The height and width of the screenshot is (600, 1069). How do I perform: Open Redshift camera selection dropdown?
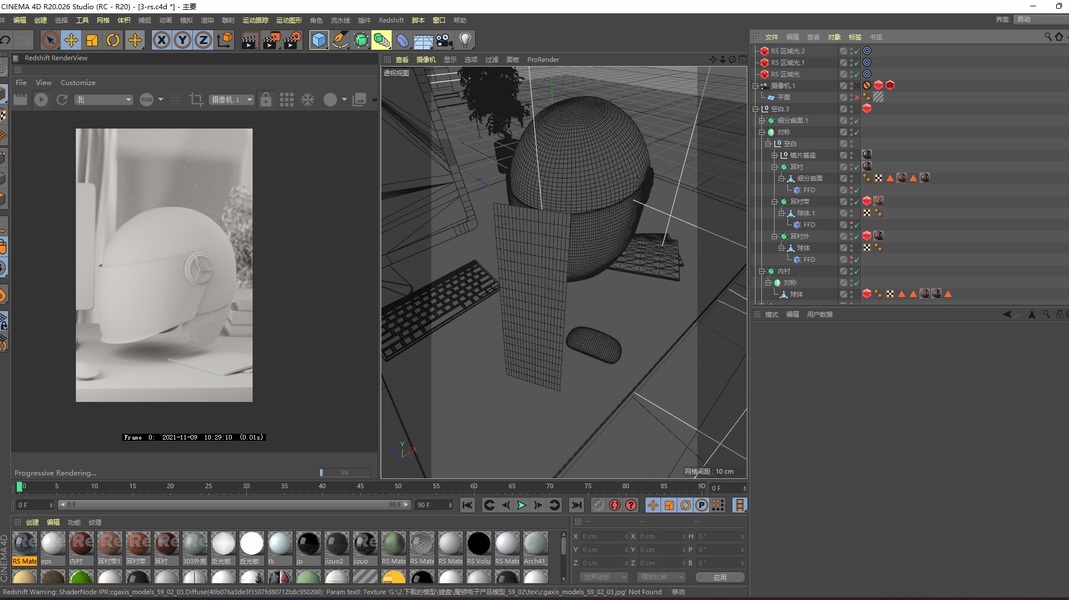(x=231, y=100)
